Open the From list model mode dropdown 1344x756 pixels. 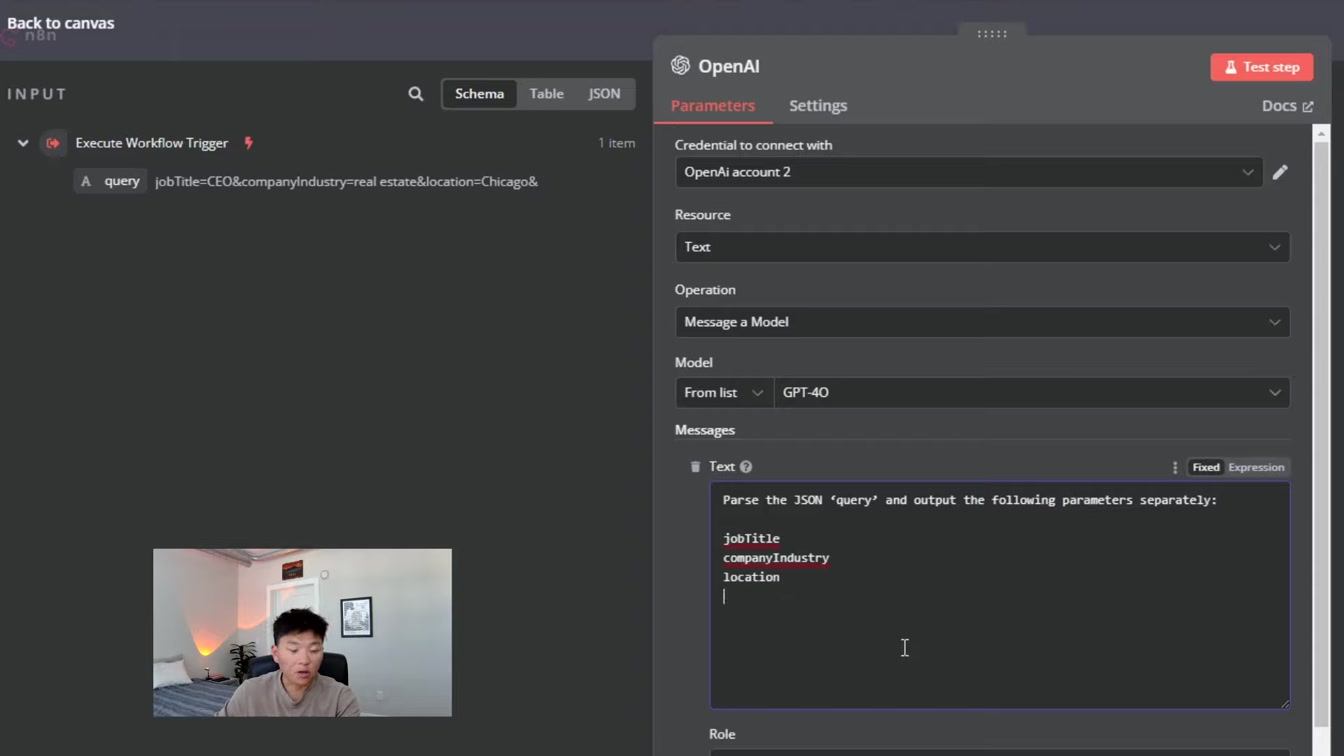pos(724,393)
